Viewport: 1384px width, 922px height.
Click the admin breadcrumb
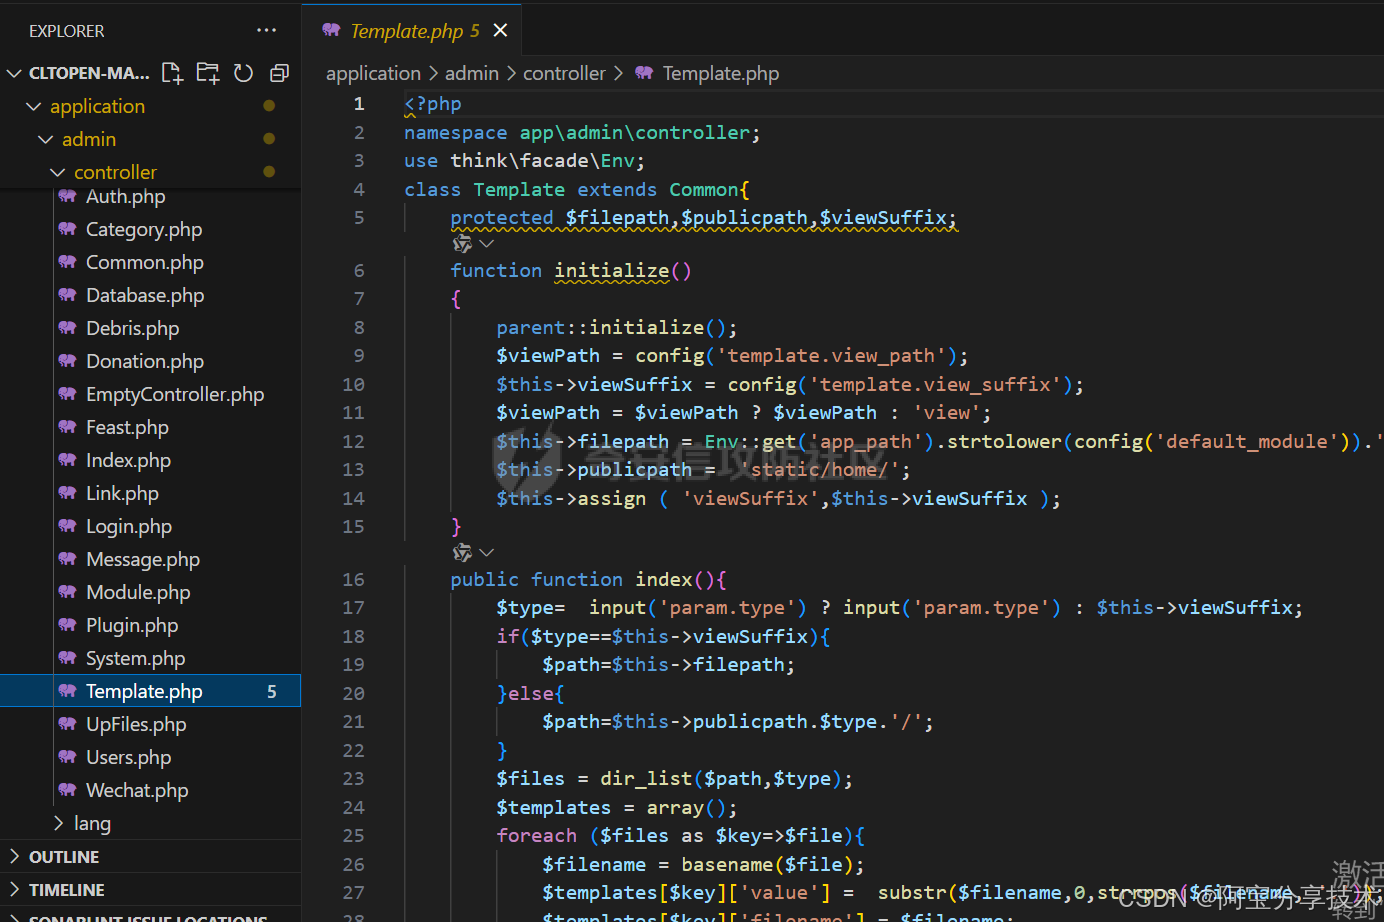472,73
